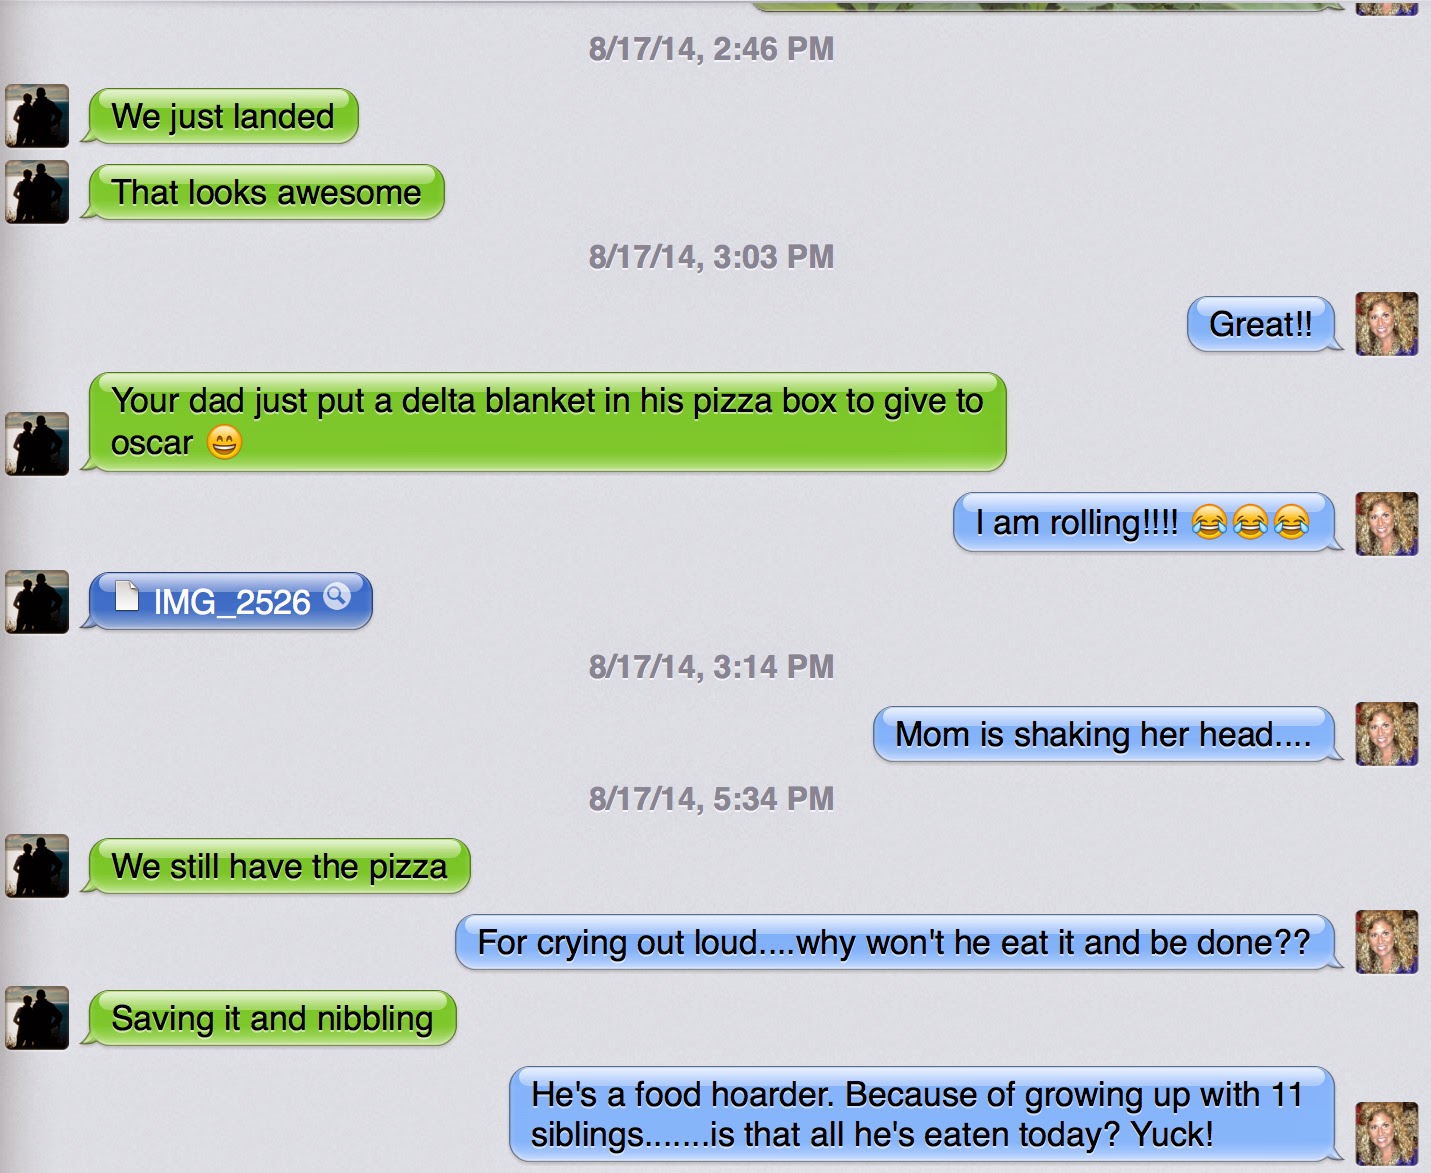Click the last laughing-tears emoji
The image size is (1431, 1173).
1291,523
